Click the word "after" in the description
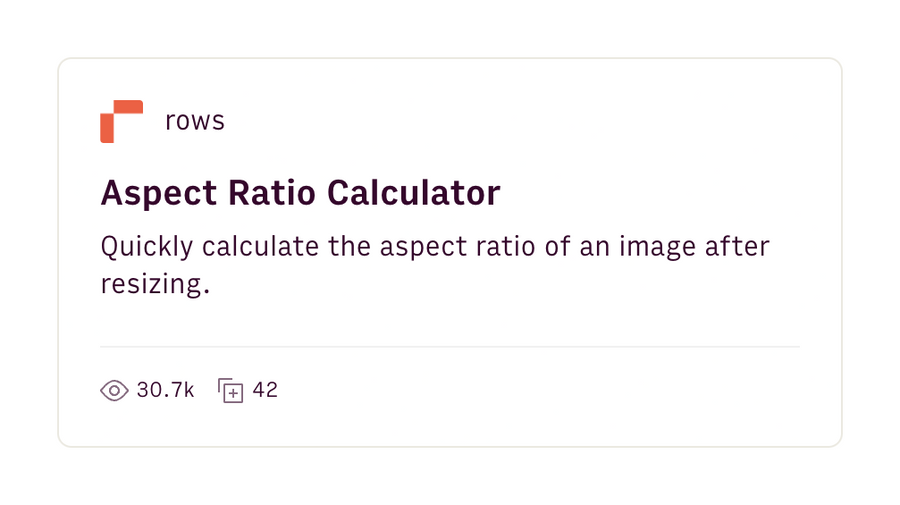The image size is (900, 505). tap(740, 247)
